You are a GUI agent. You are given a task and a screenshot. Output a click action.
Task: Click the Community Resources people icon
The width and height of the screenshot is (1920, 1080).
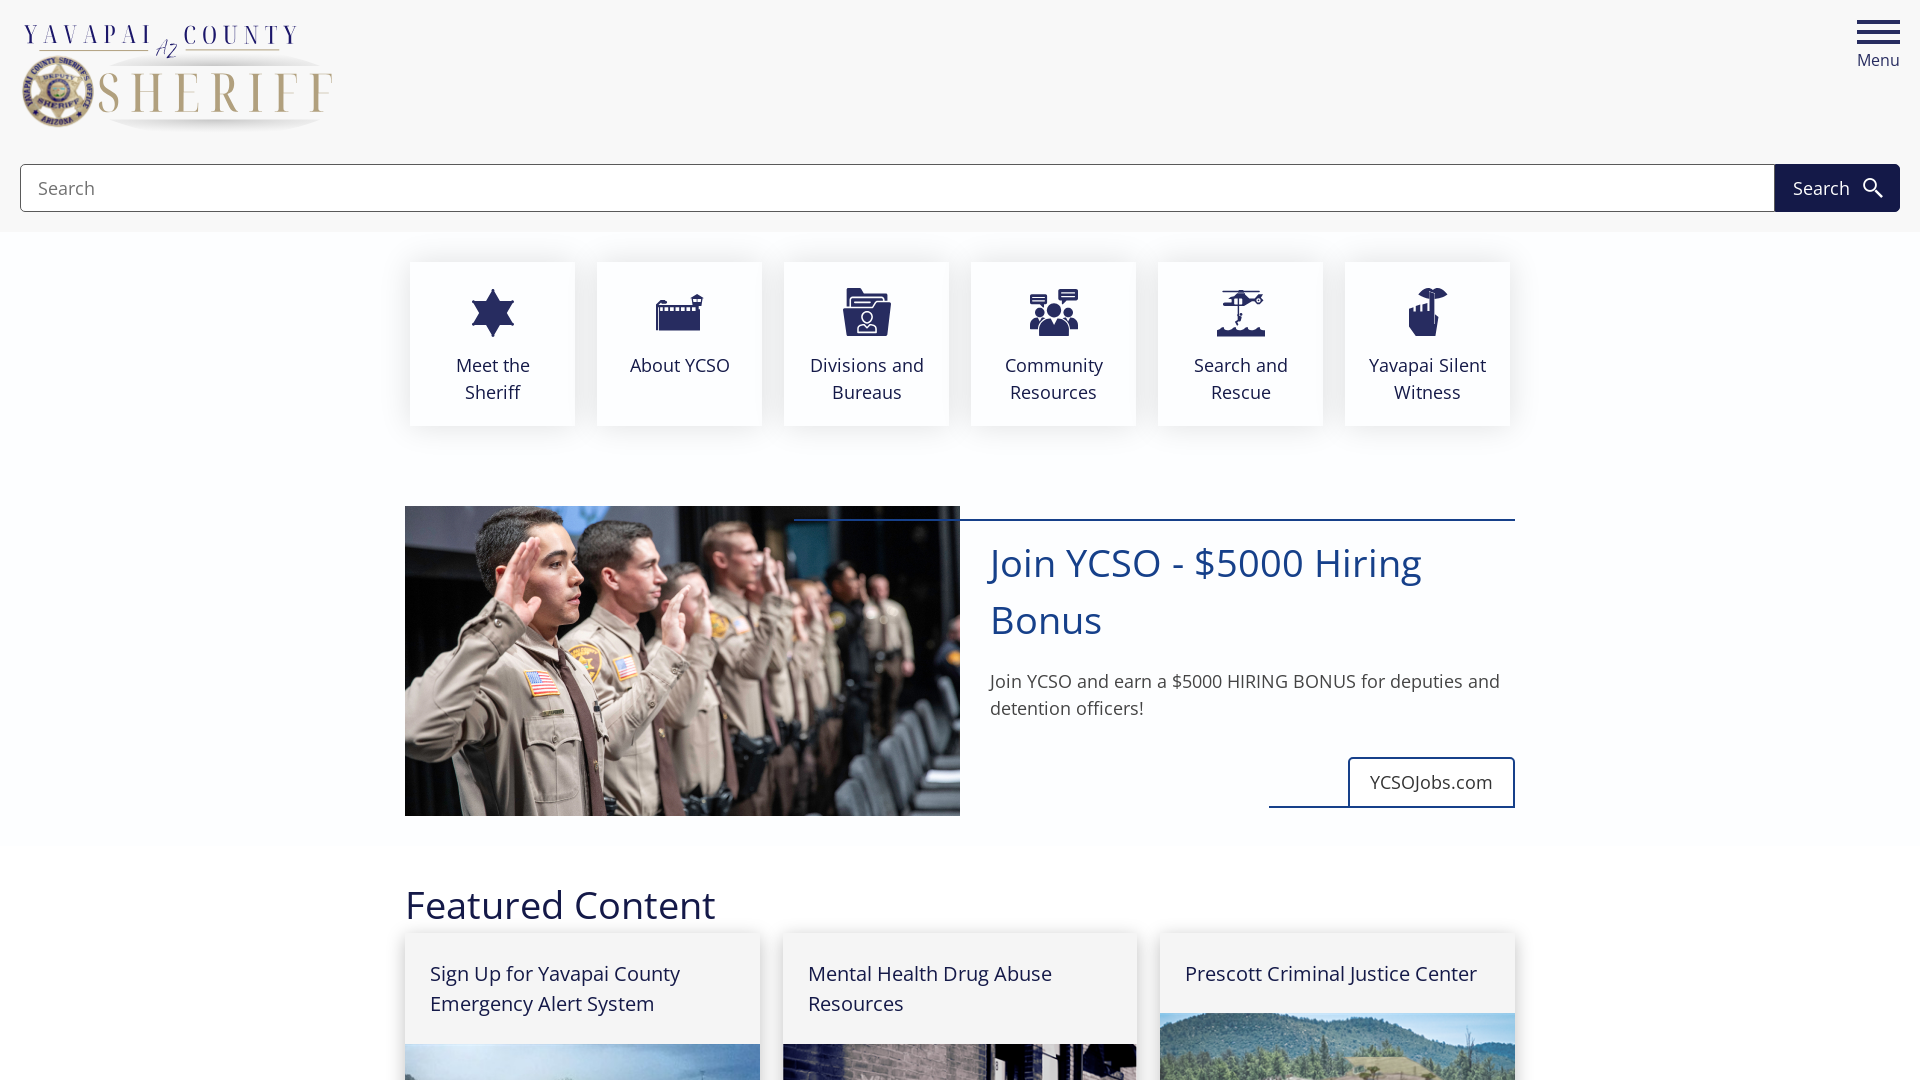tap(1054, 312)
